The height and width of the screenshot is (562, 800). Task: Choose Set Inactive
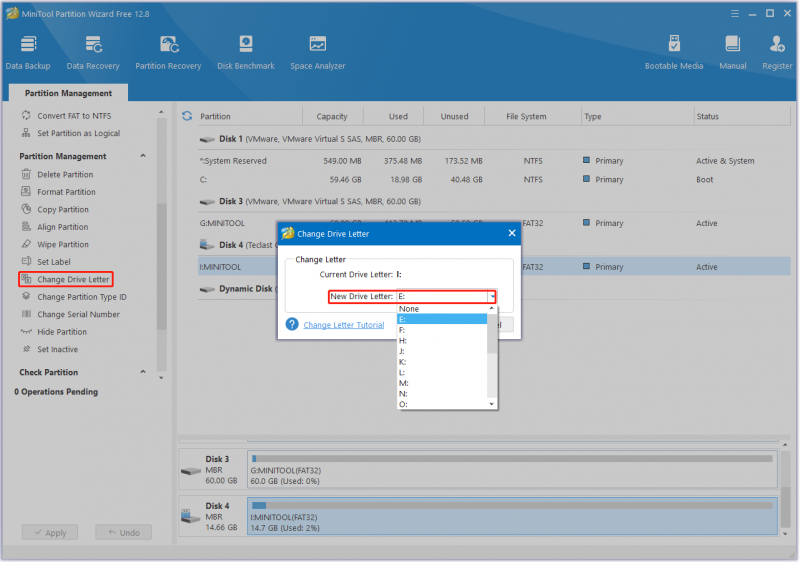coord(57,349)
